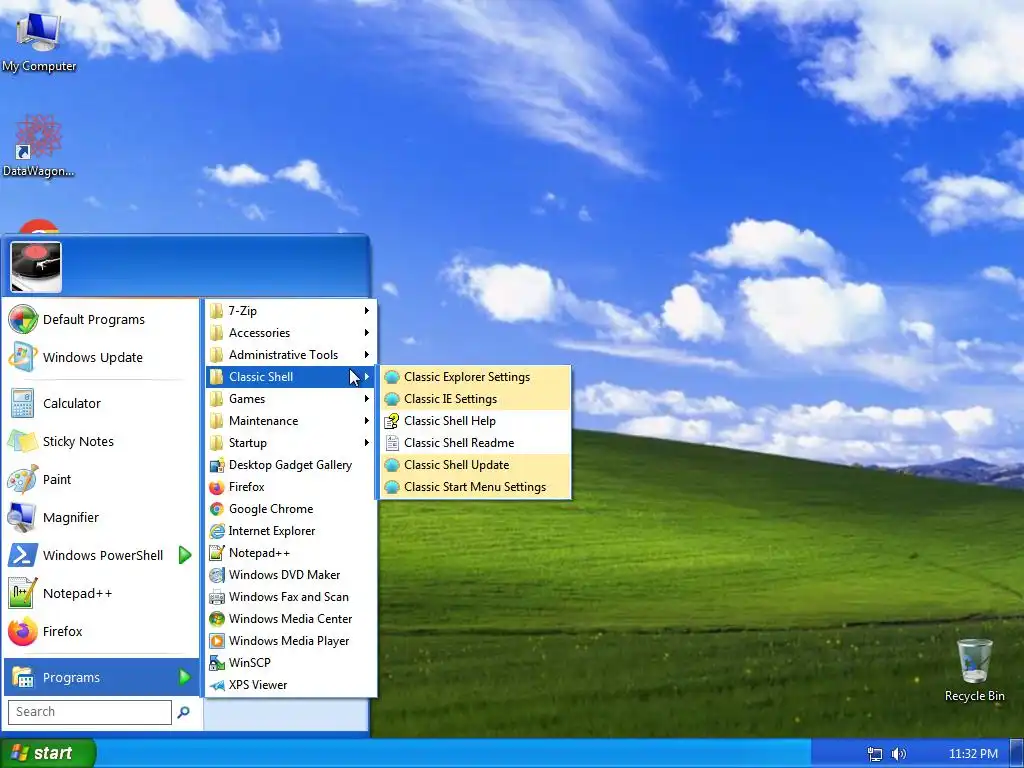Open Google Chrome in Programs list
This screenshot has height=768, width=1024.
tap(291, 509)
